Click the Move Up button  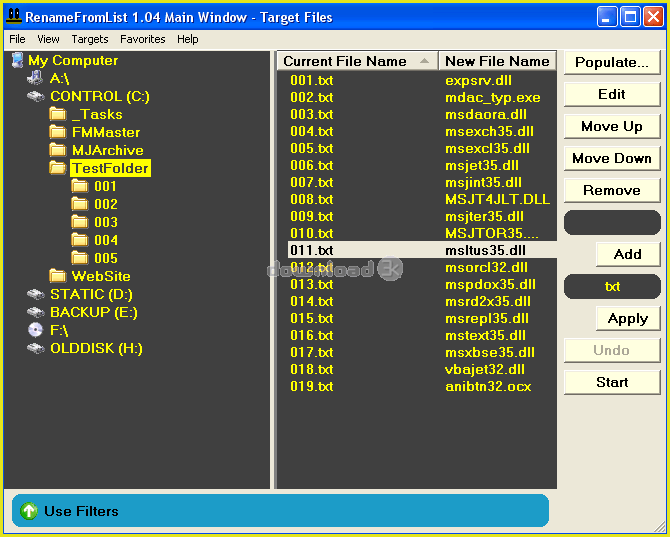tap(612, 126)
